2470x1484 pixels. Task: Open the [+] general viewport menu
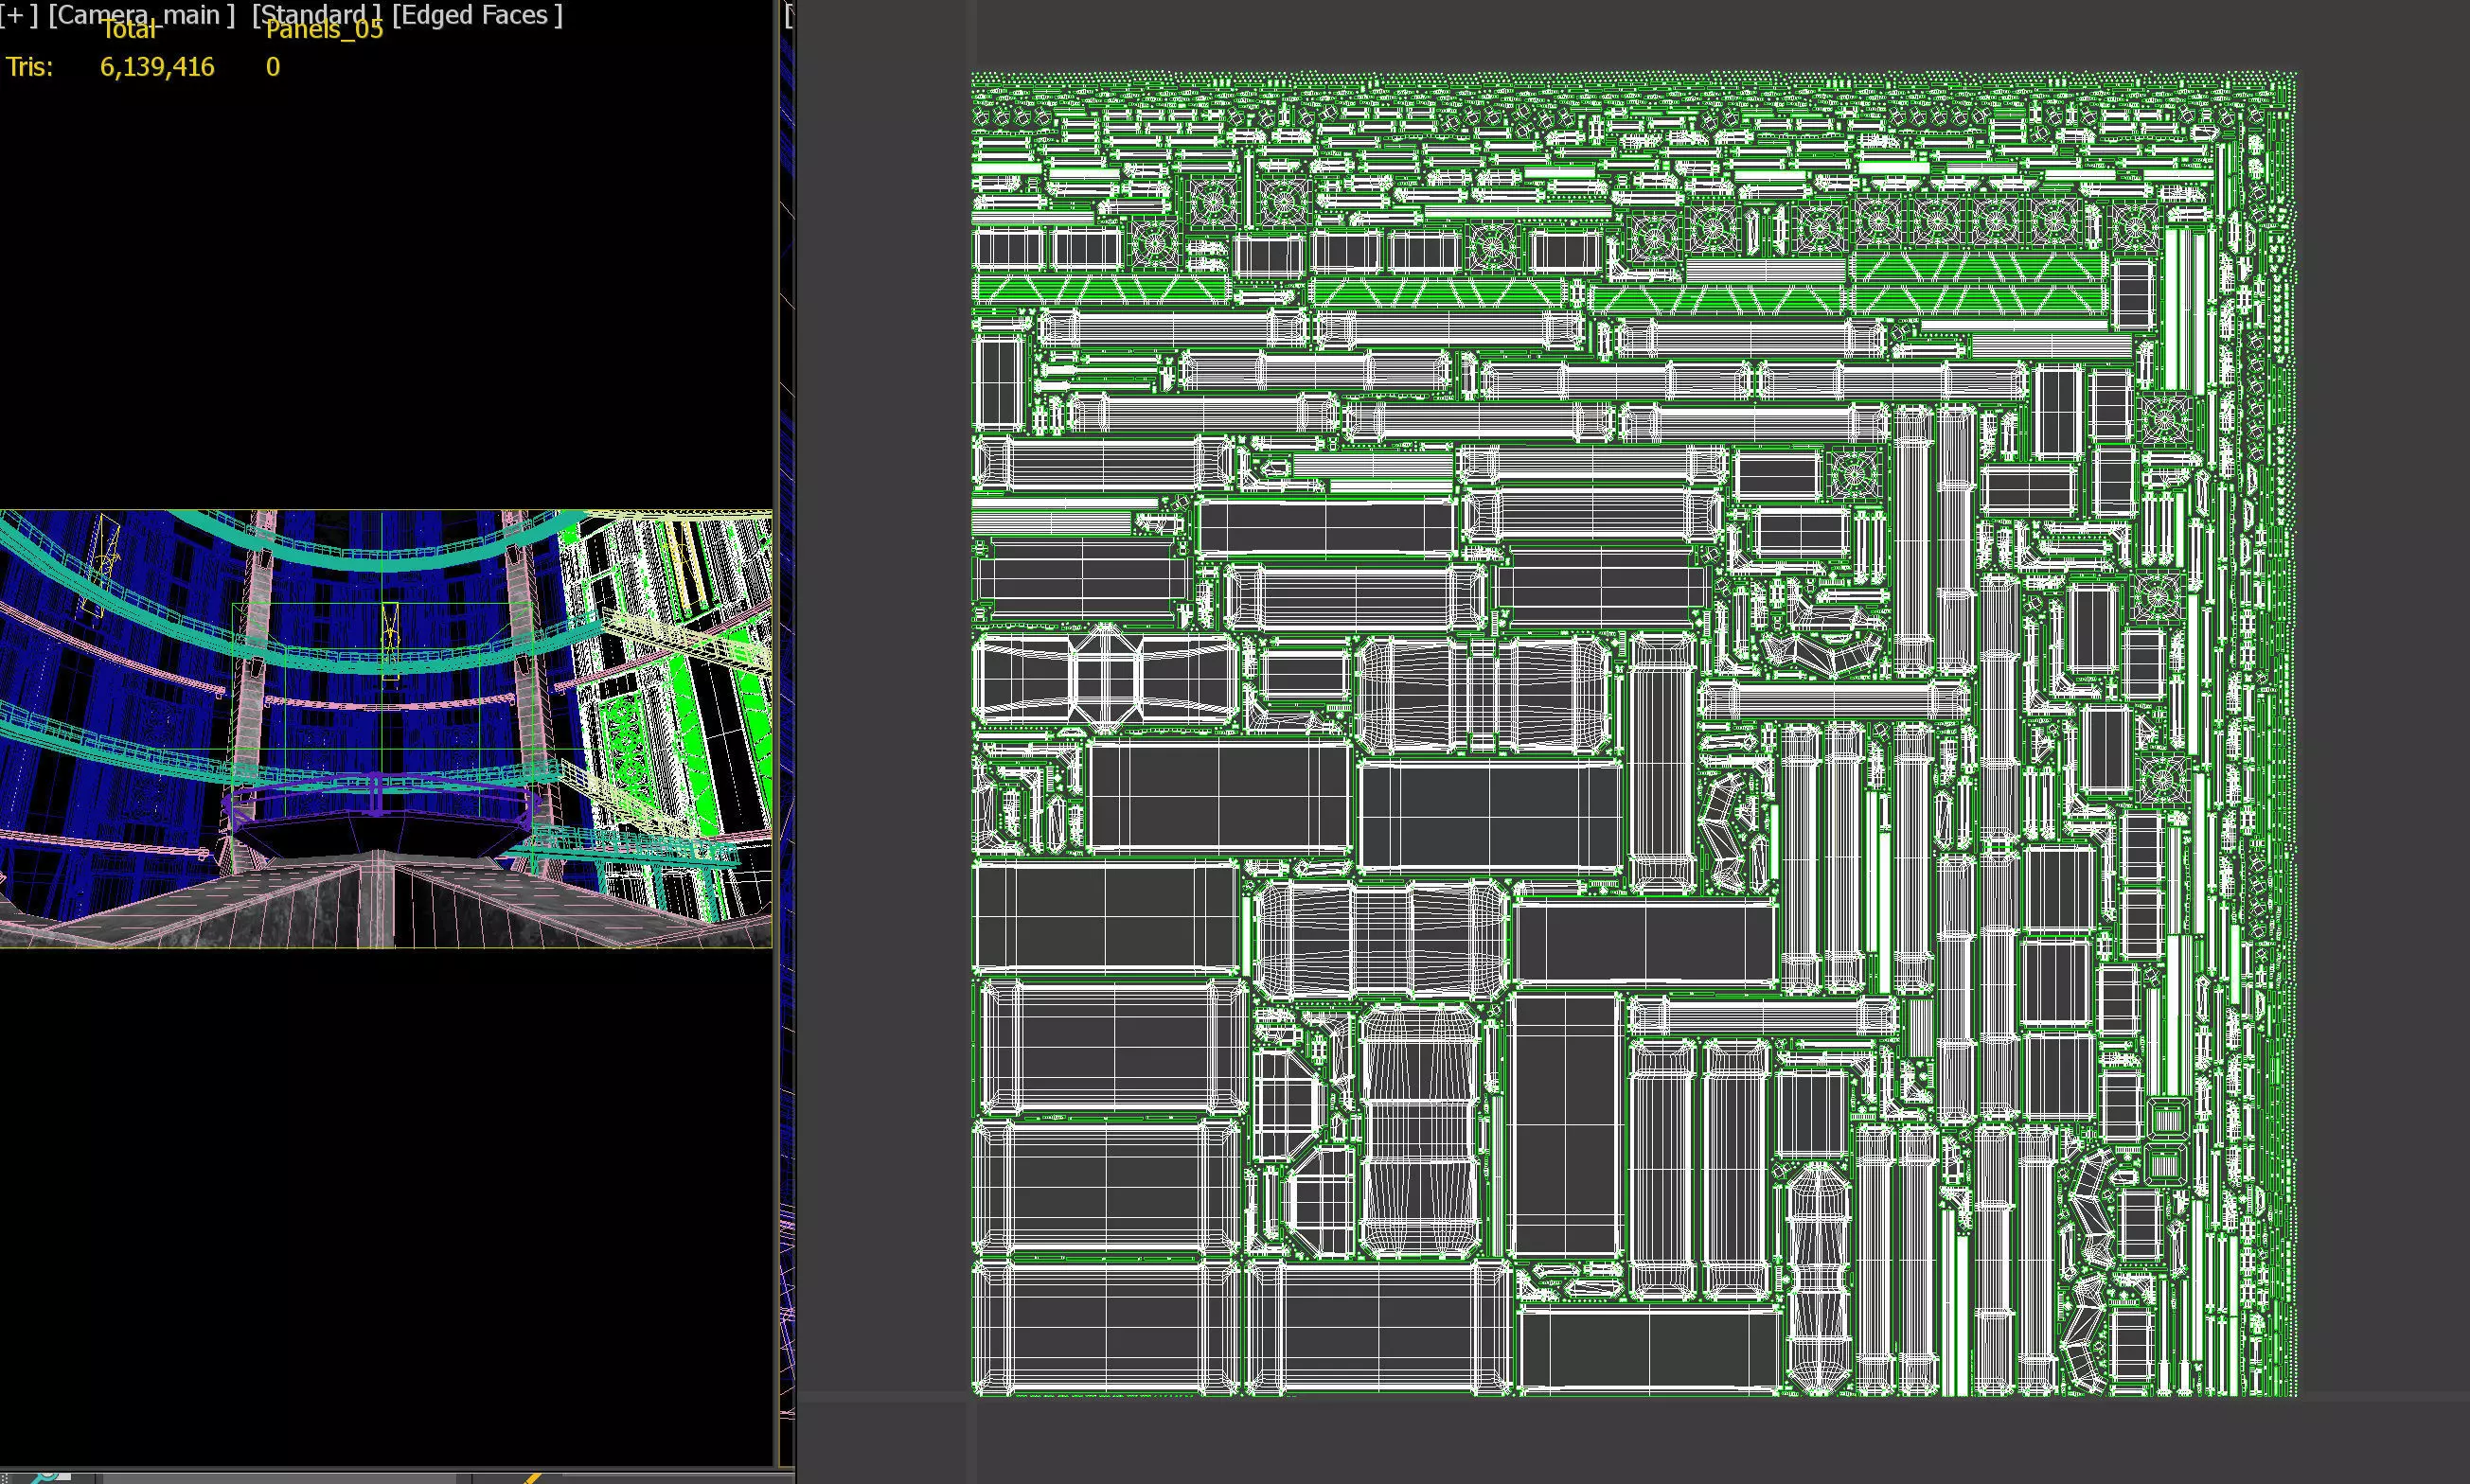[18, 15]
